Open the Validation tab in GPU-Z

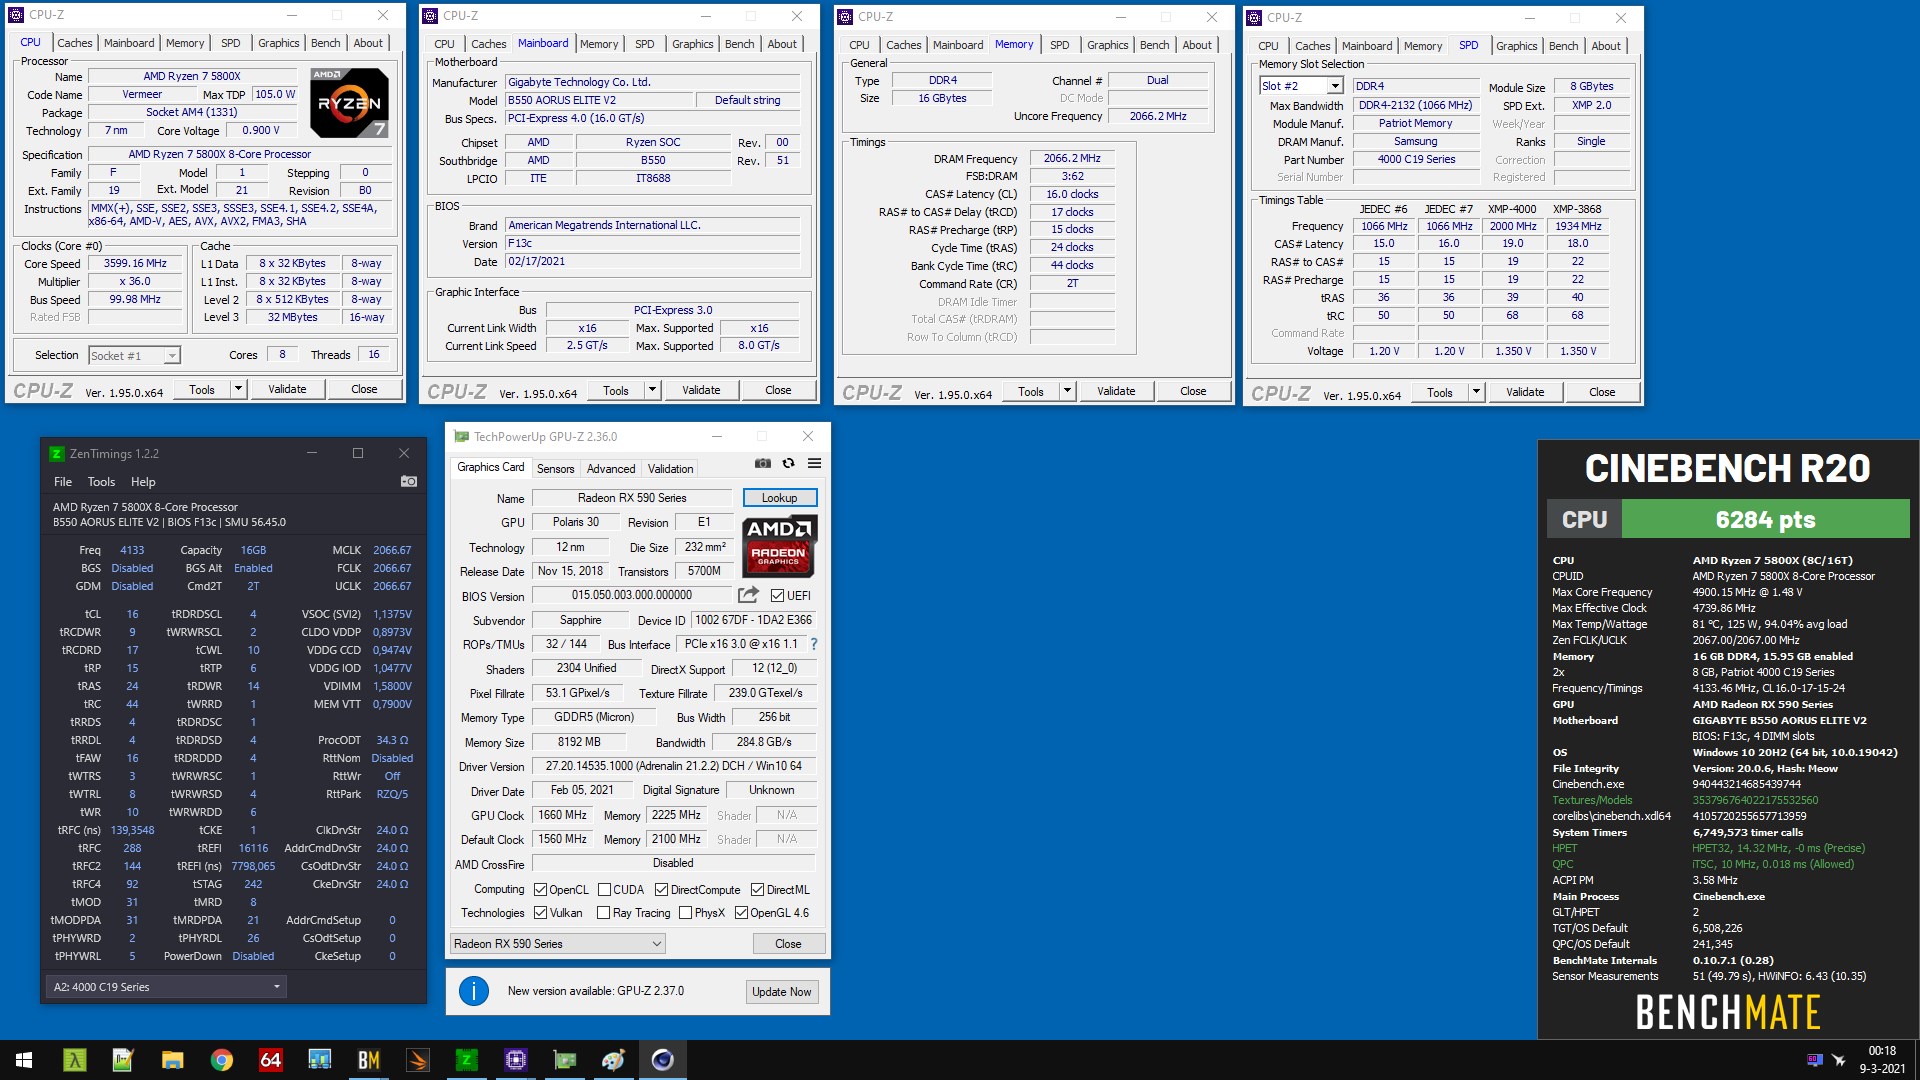pos(670,469)
